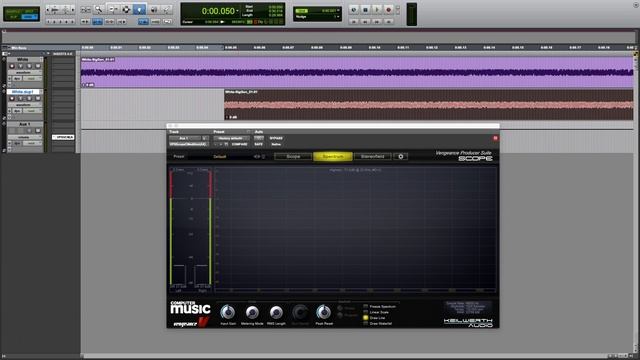Select the highlighted Grabber hand tool

point(140,9)
